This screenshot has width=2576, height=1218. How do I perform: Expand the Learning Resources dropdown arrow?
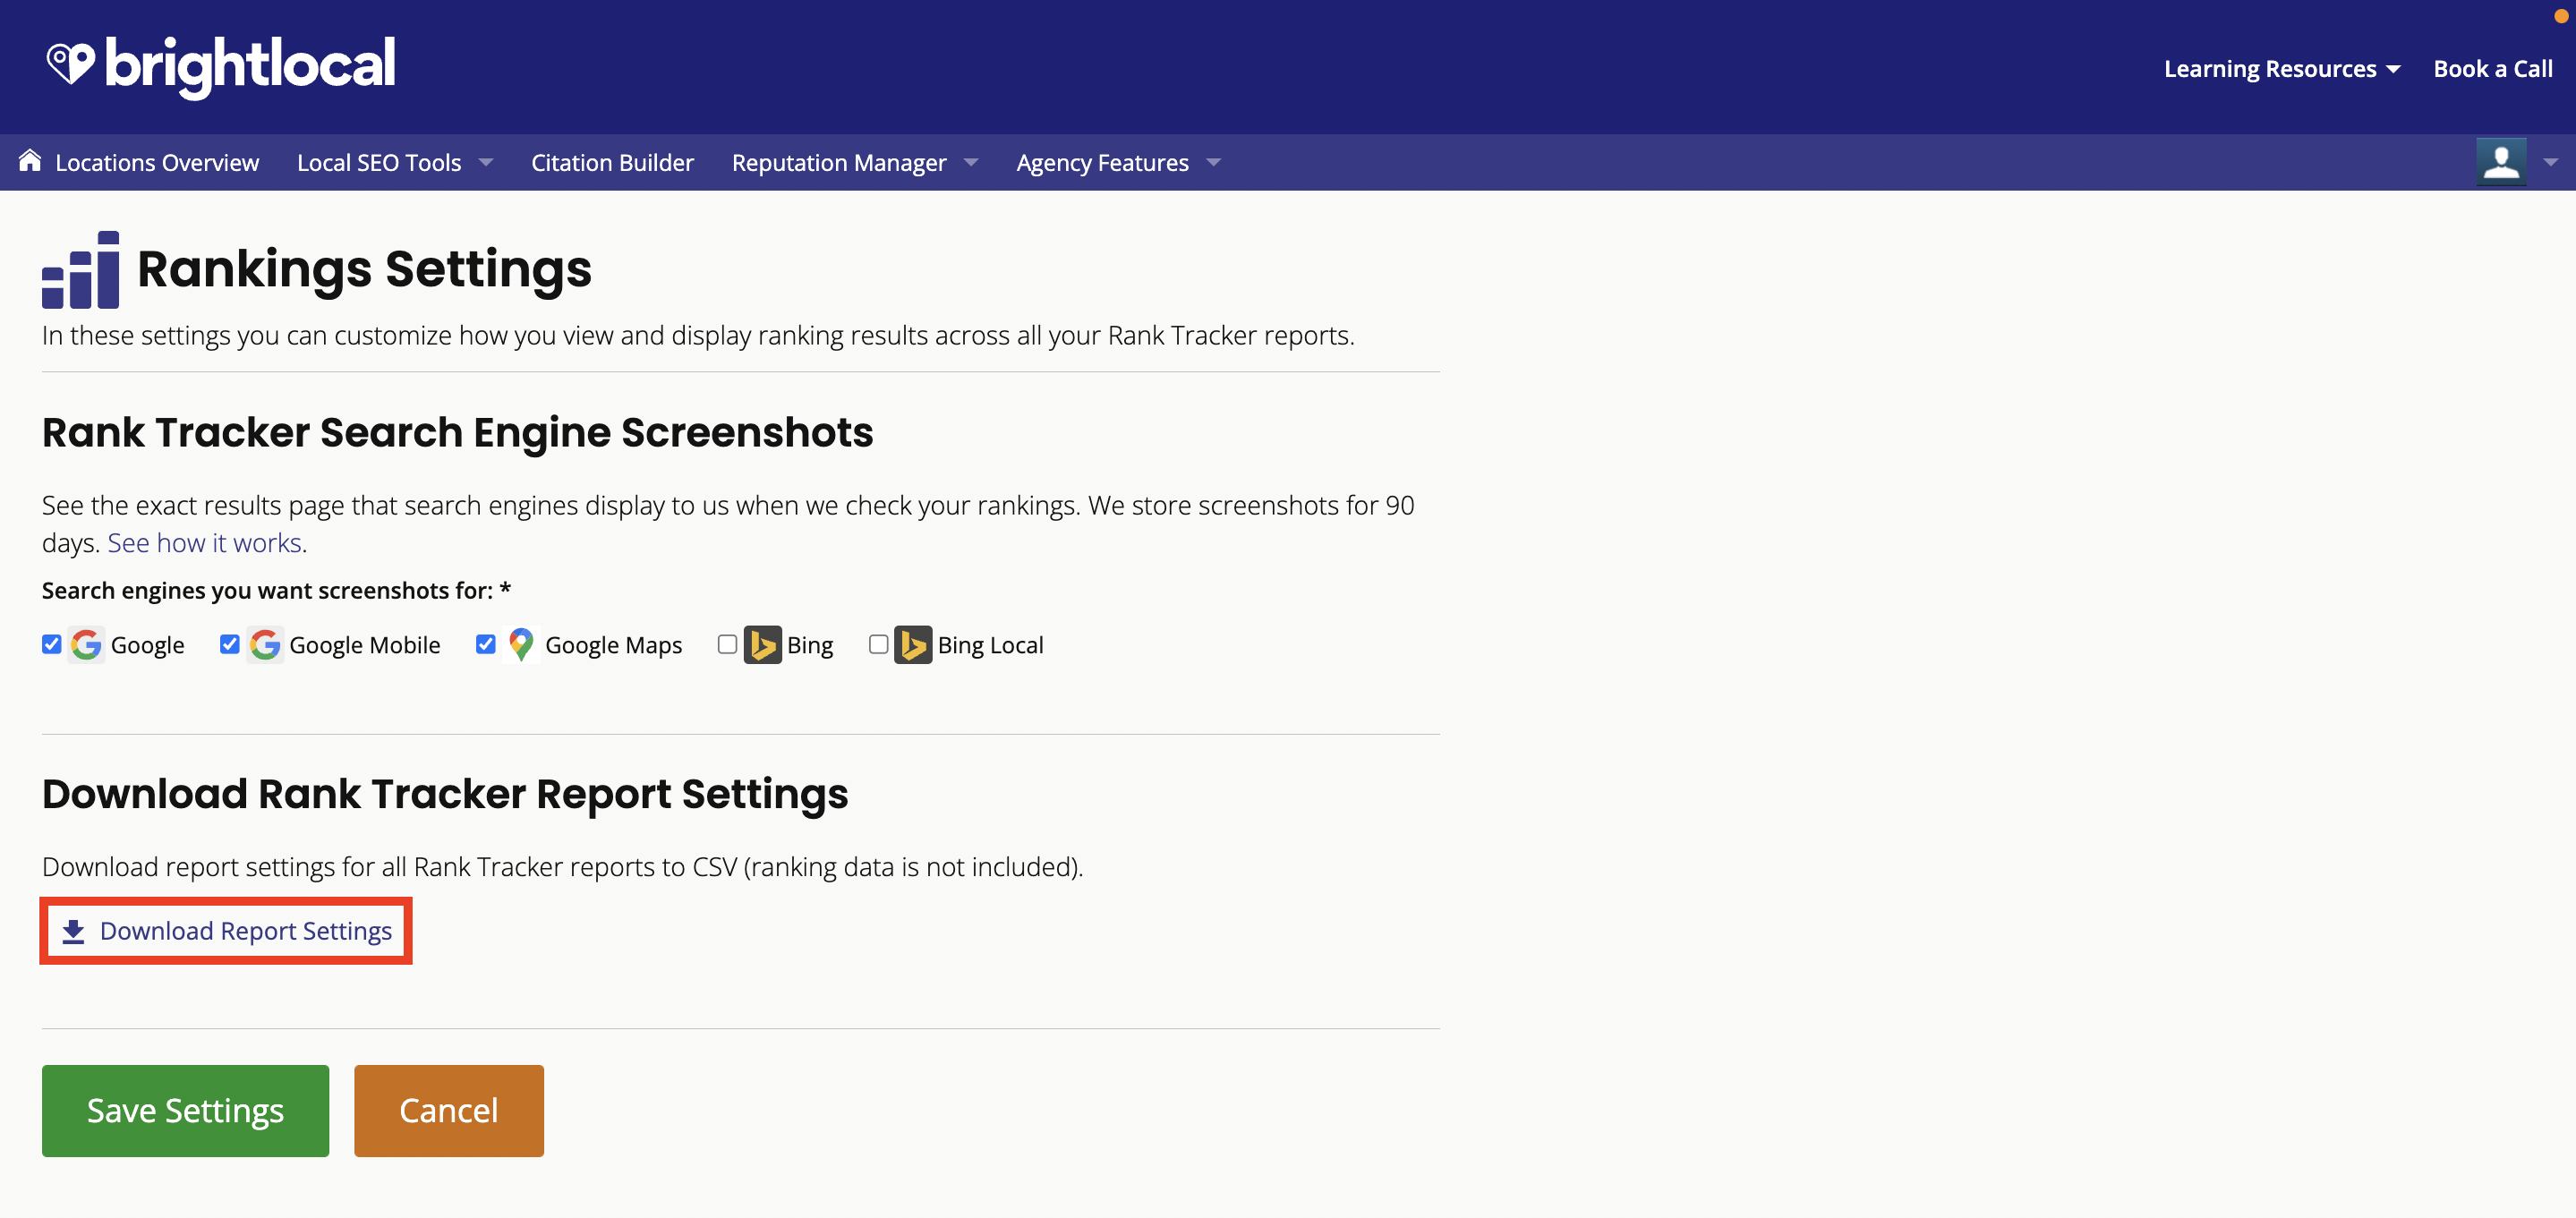[x=2393, y=70]
